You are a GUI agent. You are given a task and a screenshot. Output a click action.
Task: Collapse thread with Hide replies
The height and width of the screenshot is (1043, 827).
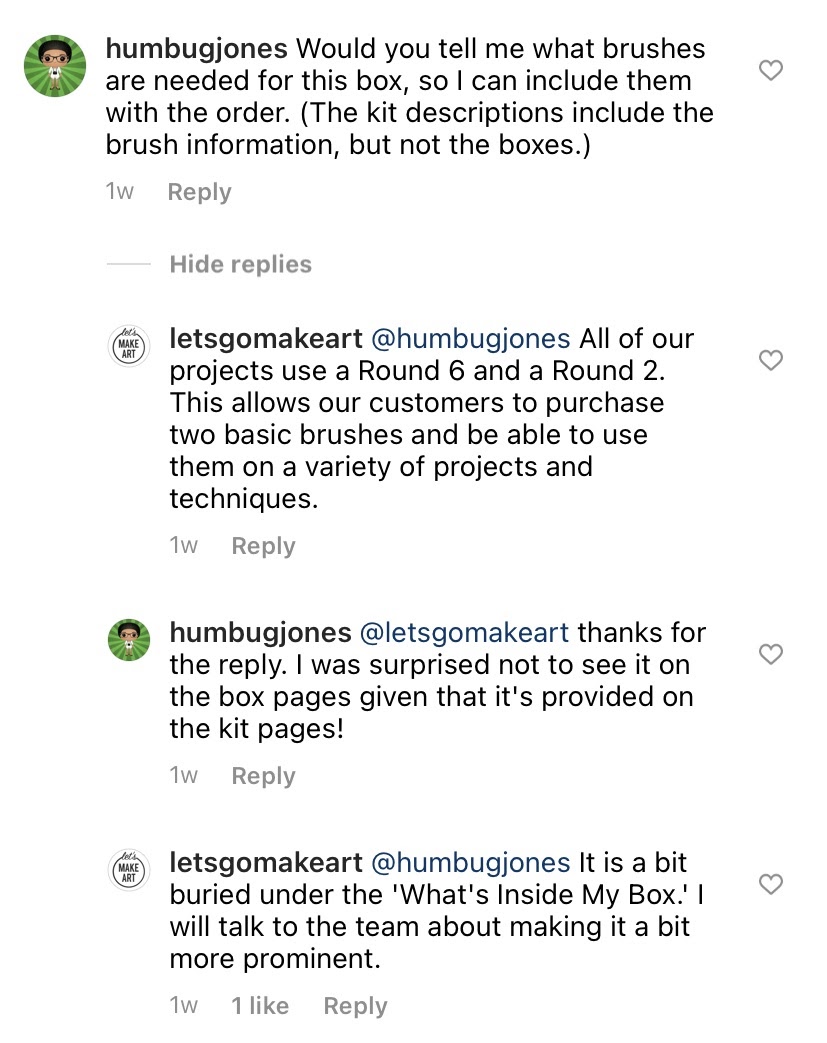tap(240, 264)
